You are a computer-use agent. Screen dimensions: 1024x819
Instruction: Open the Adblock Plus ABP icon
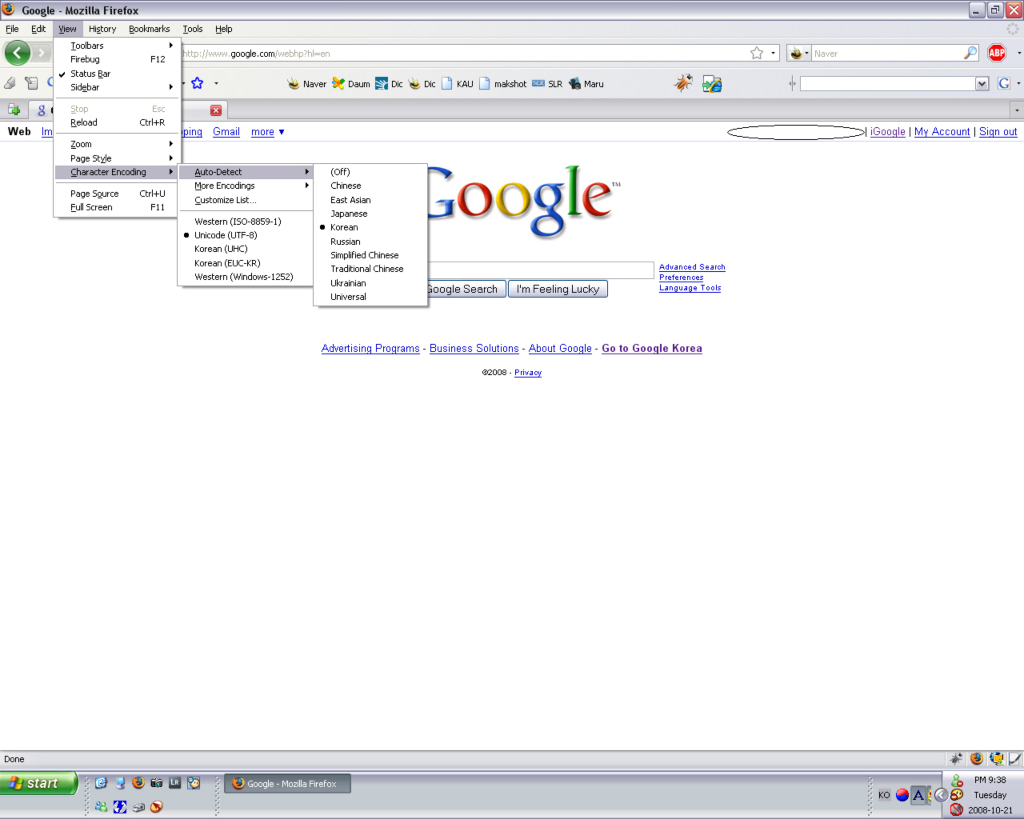pyautogui.click(x=997, y=53)
